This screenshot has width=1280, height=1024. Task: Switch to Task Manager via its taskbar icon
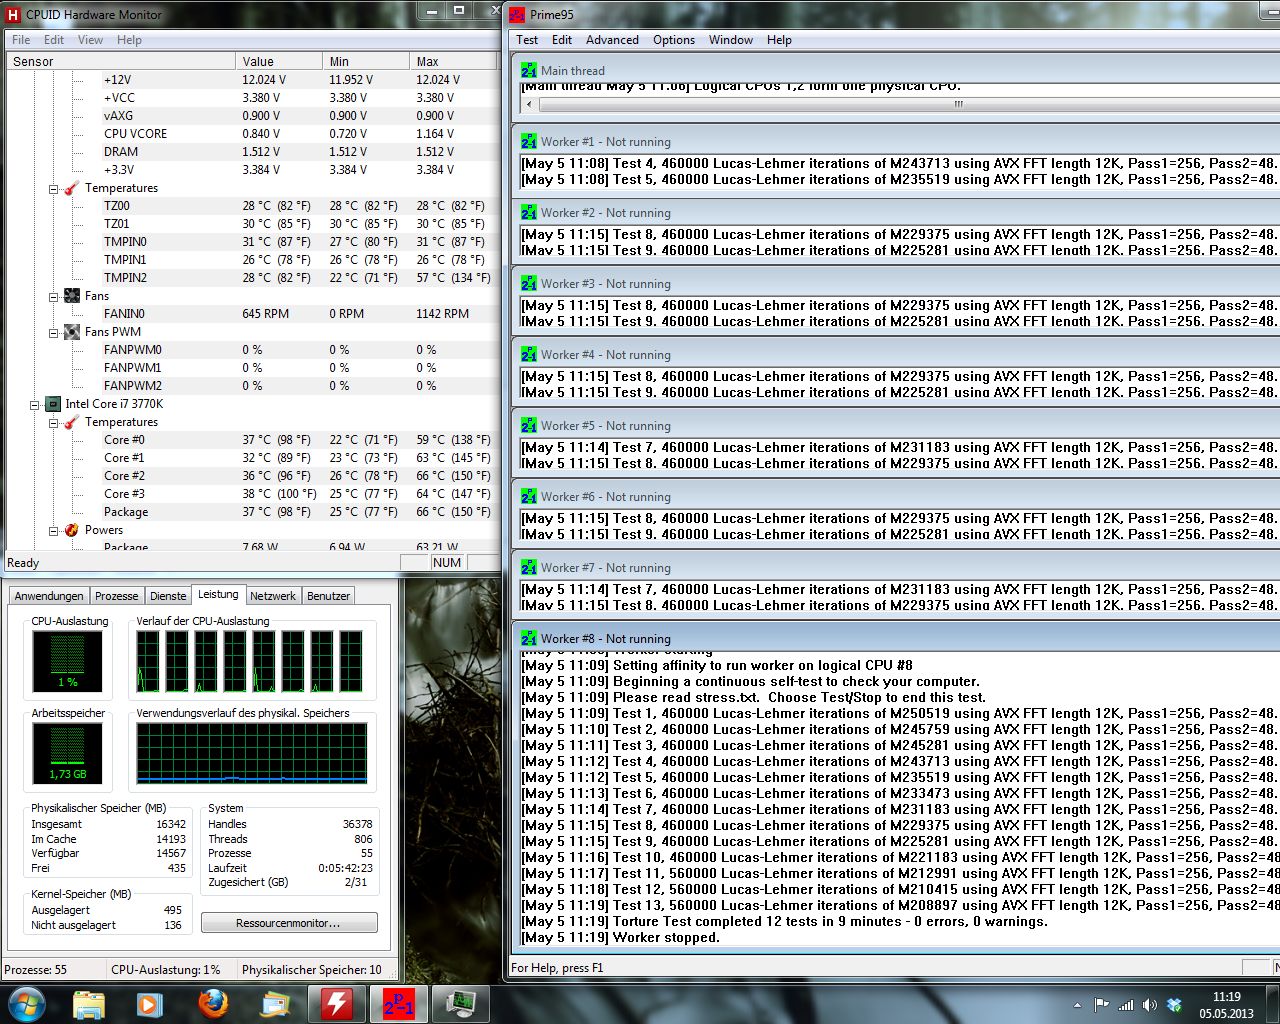click(x=461, y=1004)
